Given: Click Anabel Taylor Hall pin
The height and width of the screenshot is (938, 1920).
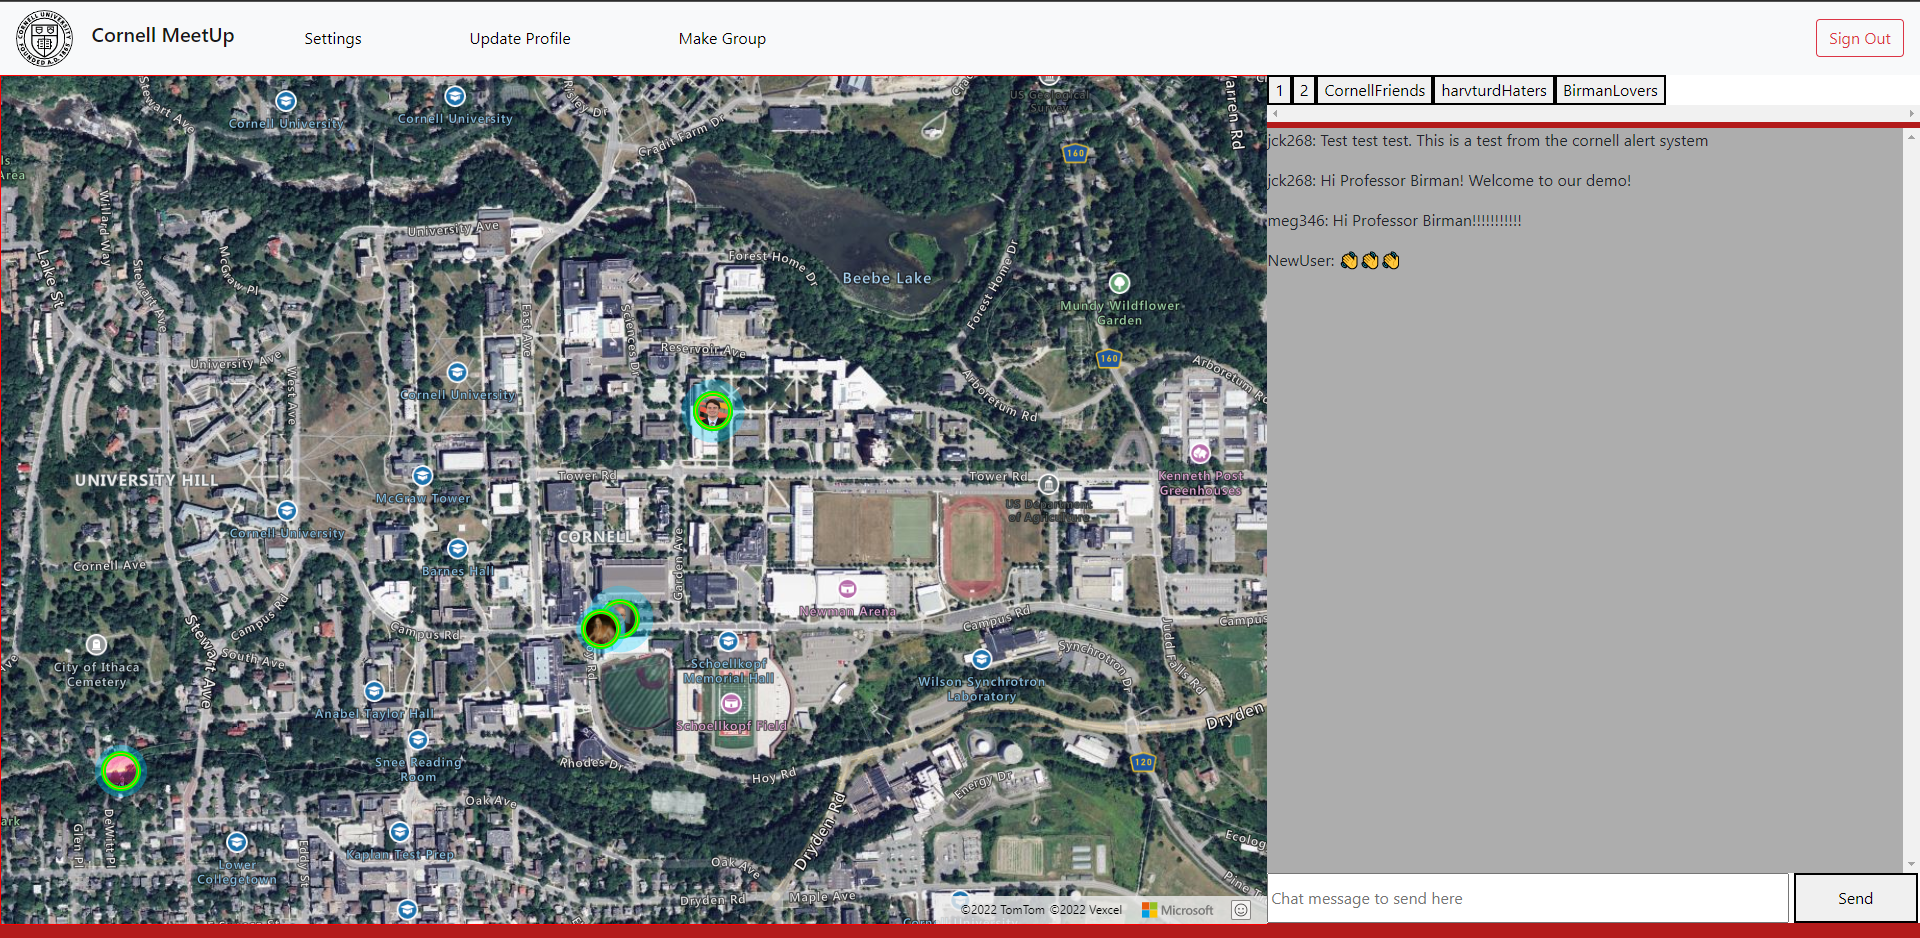Looking at the screenshot, I should click(374, 691).
